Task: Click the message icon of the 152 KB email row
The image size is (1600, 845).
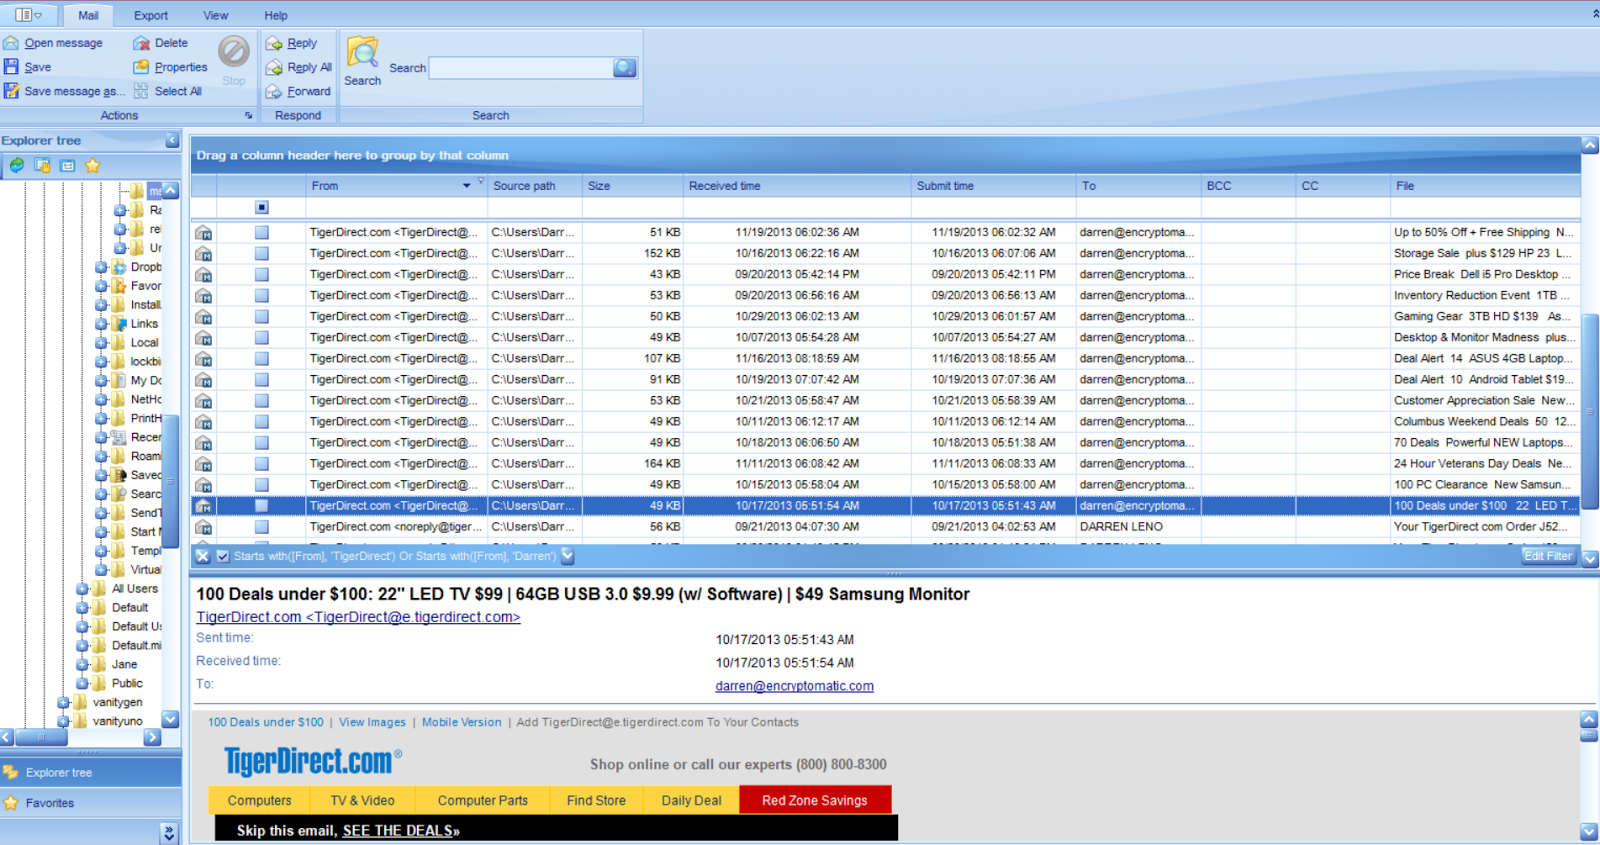Action: pyautogui.click(x=203, y=254)
